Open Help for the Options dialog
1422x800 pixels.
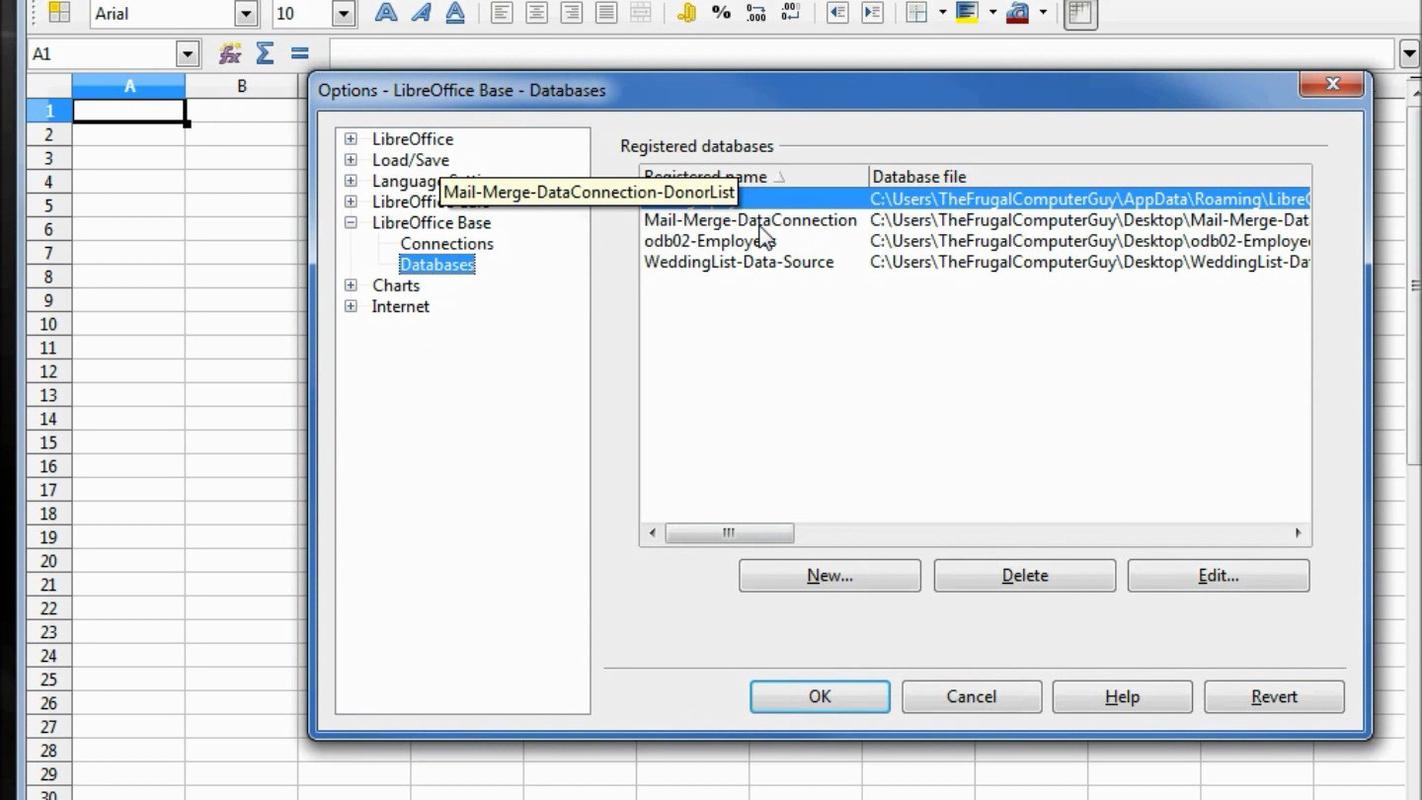(1122, 697)
